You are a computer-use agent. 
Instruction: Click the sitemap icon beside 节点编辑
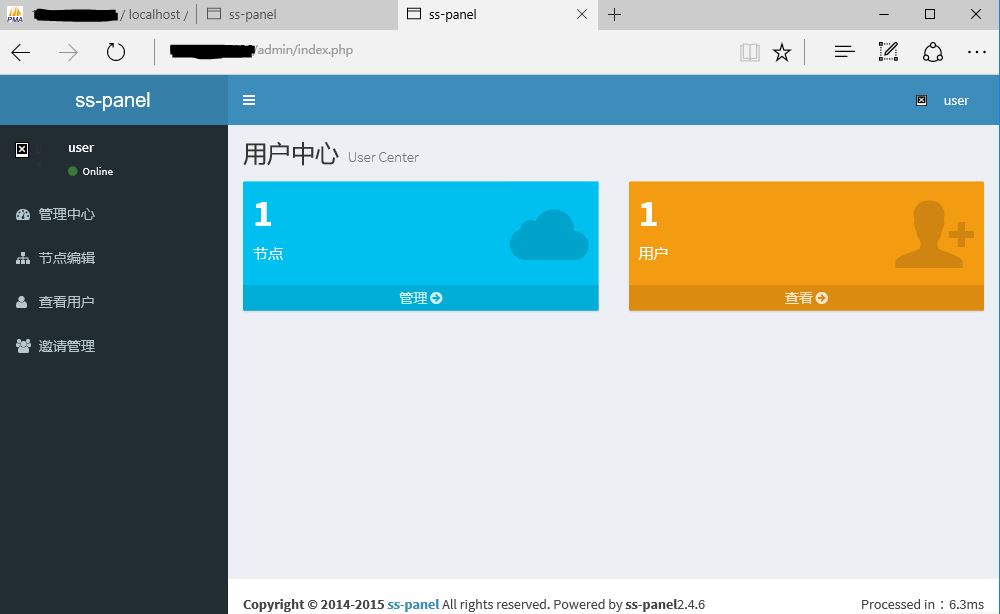point(23,258)
